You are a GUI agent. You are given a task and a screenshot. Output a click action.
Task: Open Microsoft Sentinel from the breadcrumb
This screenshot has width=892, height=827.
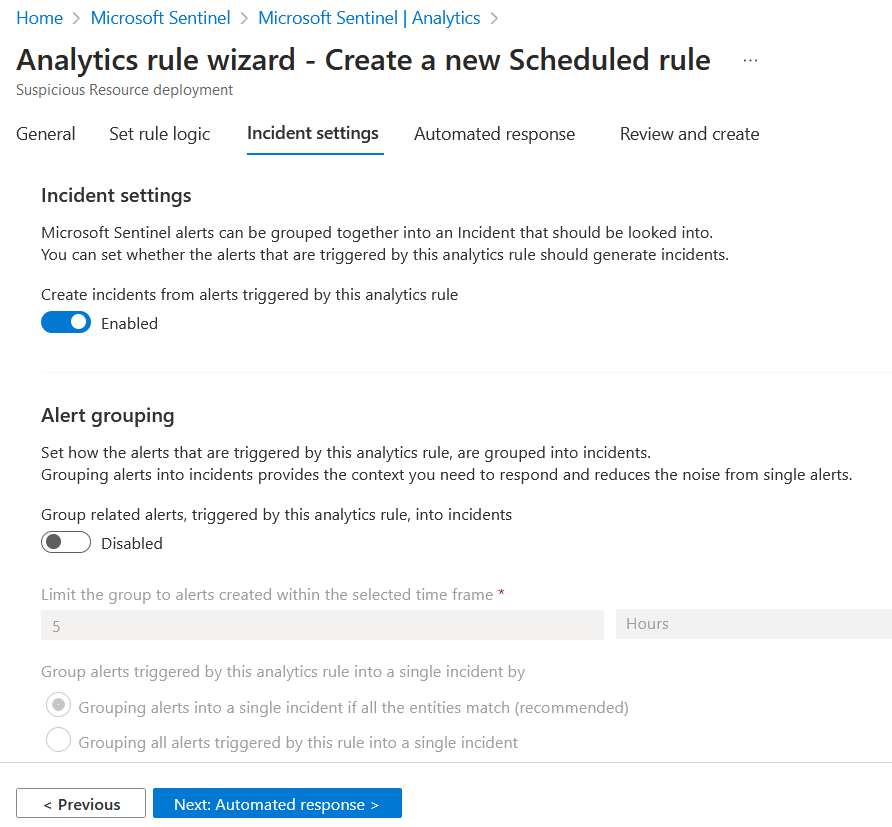160,17
